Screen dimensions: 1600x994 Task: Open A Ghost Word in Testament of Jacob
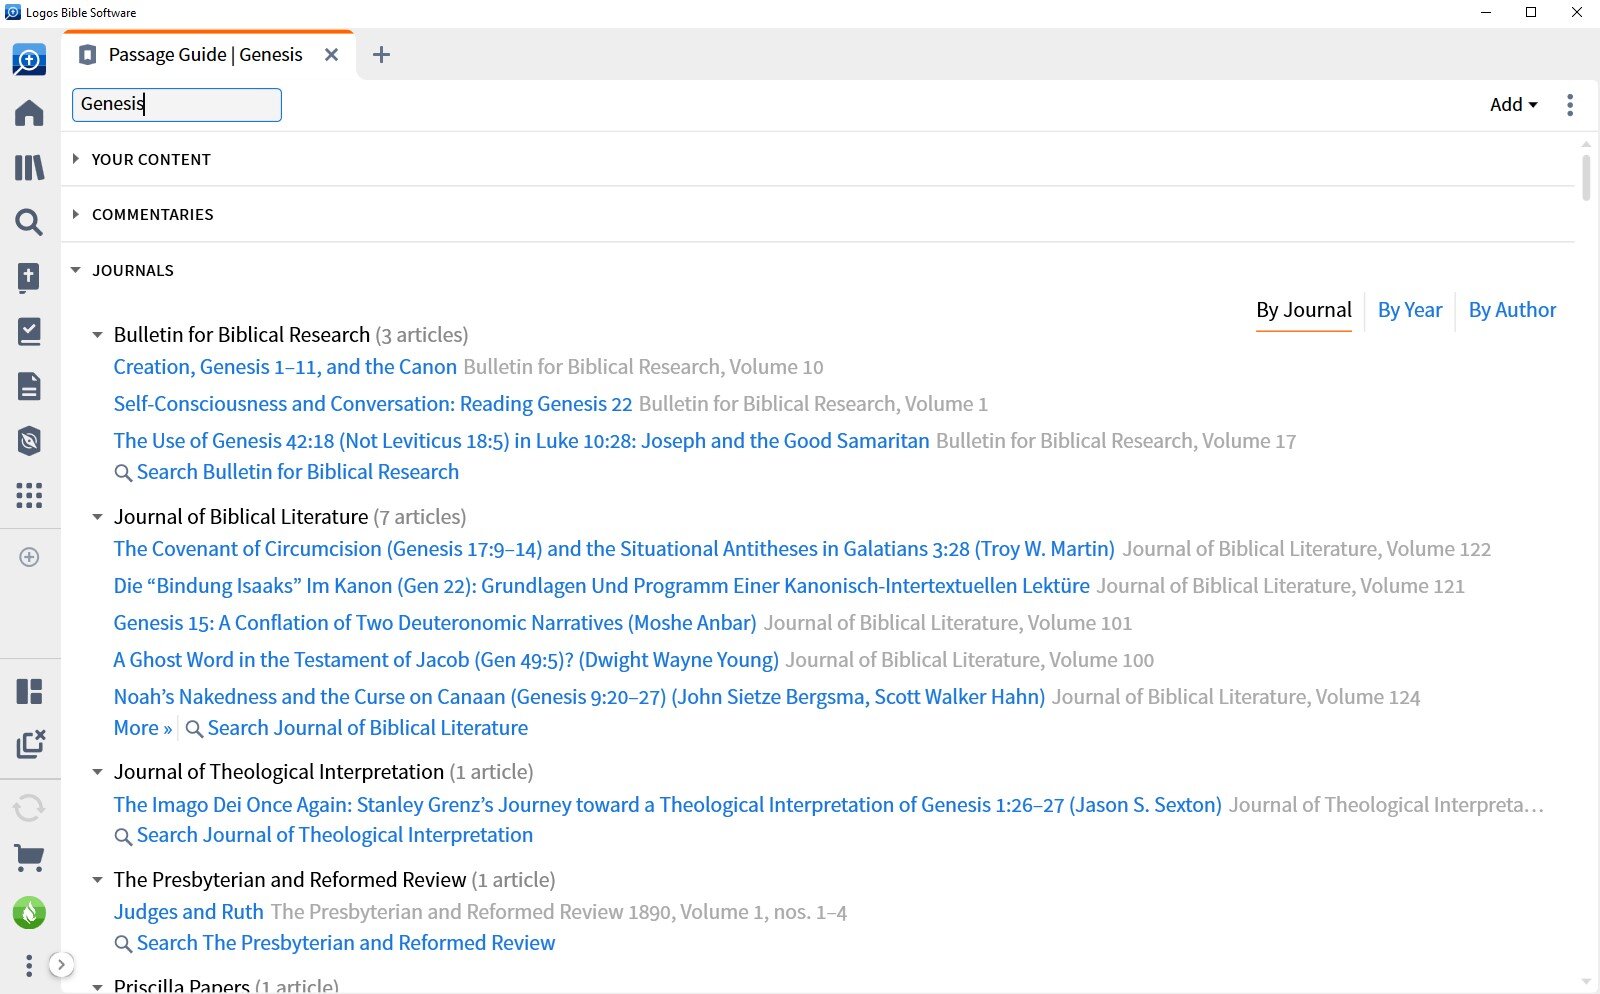point(446,660)
